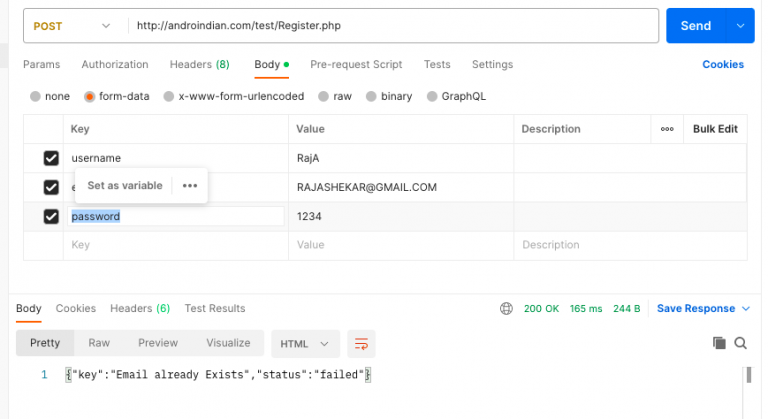Search the response with magnifier icon

click(741, 343)
